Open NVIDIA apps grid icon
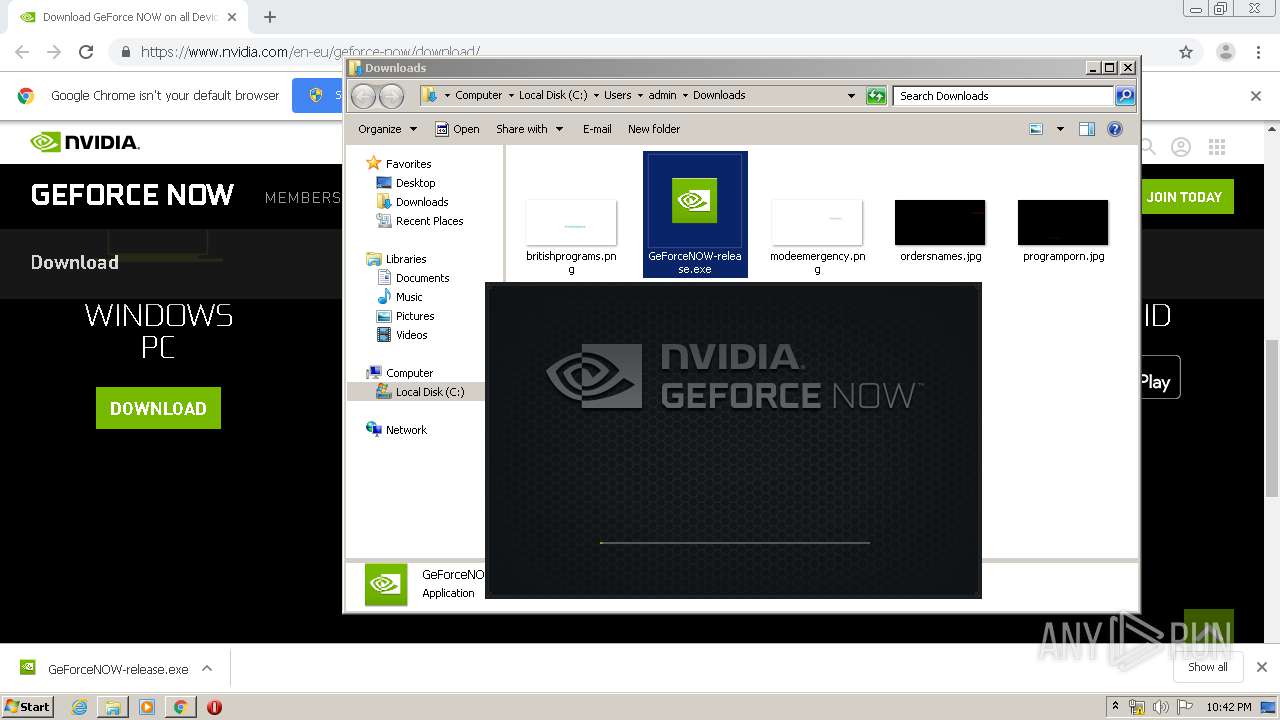 coord(1217,147)
